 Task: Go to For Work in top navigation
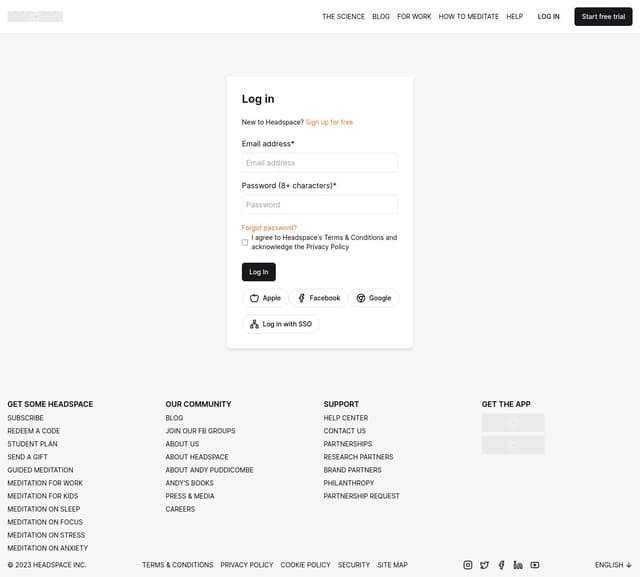[x=414, y=17]
